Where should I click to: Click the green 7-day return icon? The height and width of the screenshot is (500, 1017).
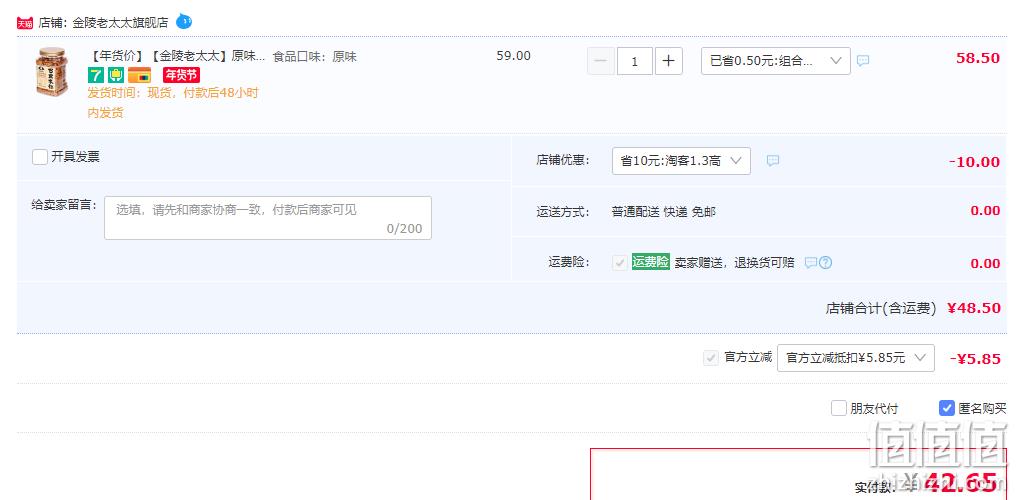pyautogui.click(x=95, y=75)
